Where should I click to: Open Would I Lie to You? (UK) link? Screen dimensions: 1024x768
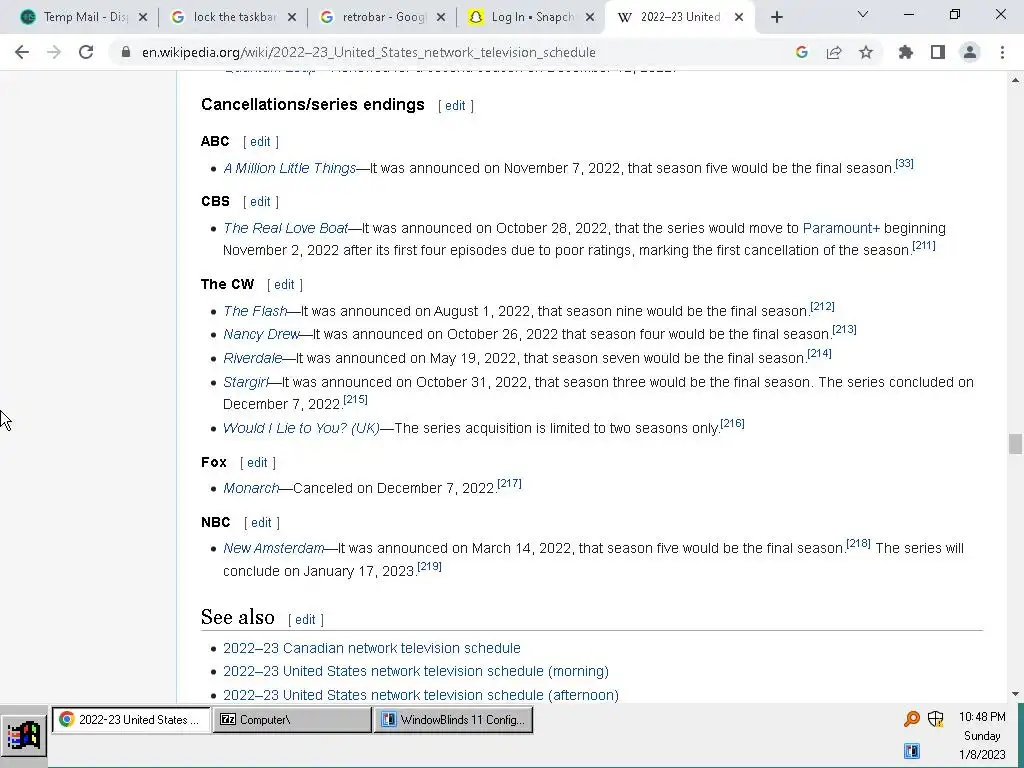301,428
